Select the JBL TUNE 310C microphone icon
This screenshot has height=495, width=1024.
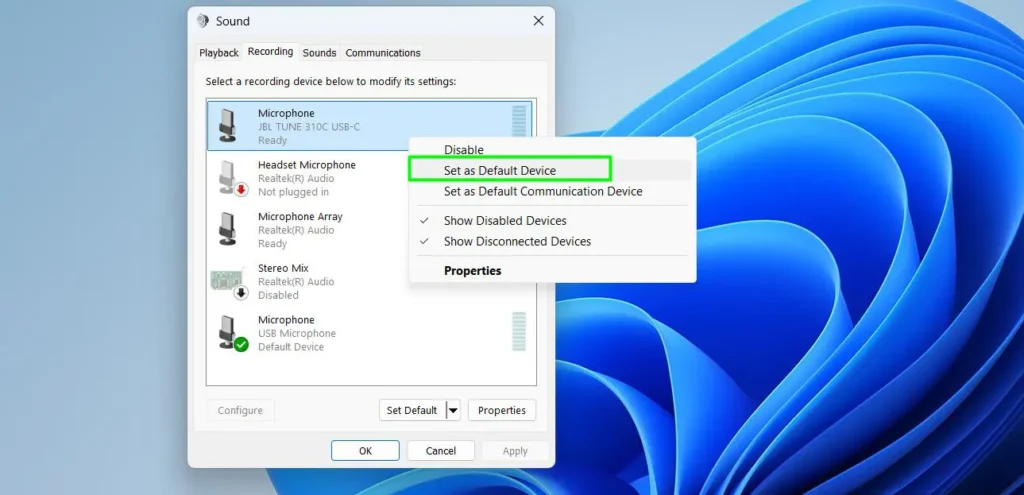(x=227, y=125)
